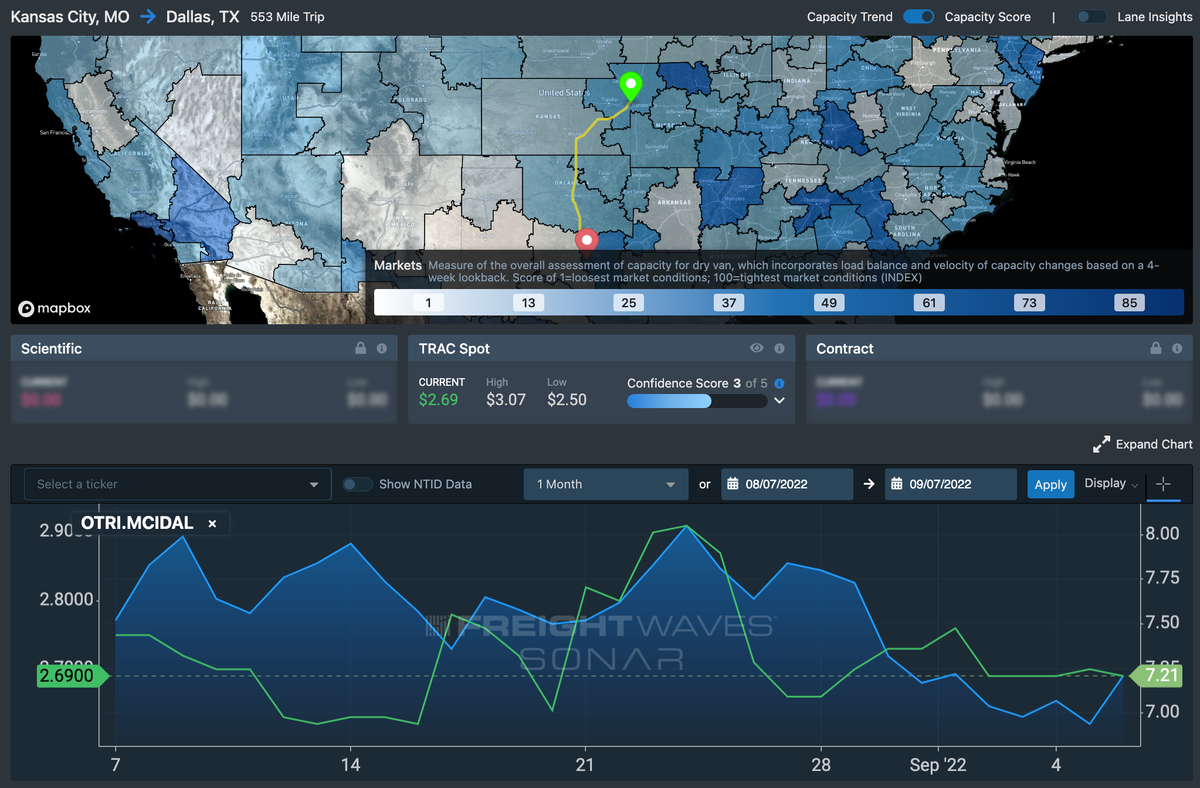
Task: Remove the OTRI.MCIDAL ticker with its X
Action: 212,523
